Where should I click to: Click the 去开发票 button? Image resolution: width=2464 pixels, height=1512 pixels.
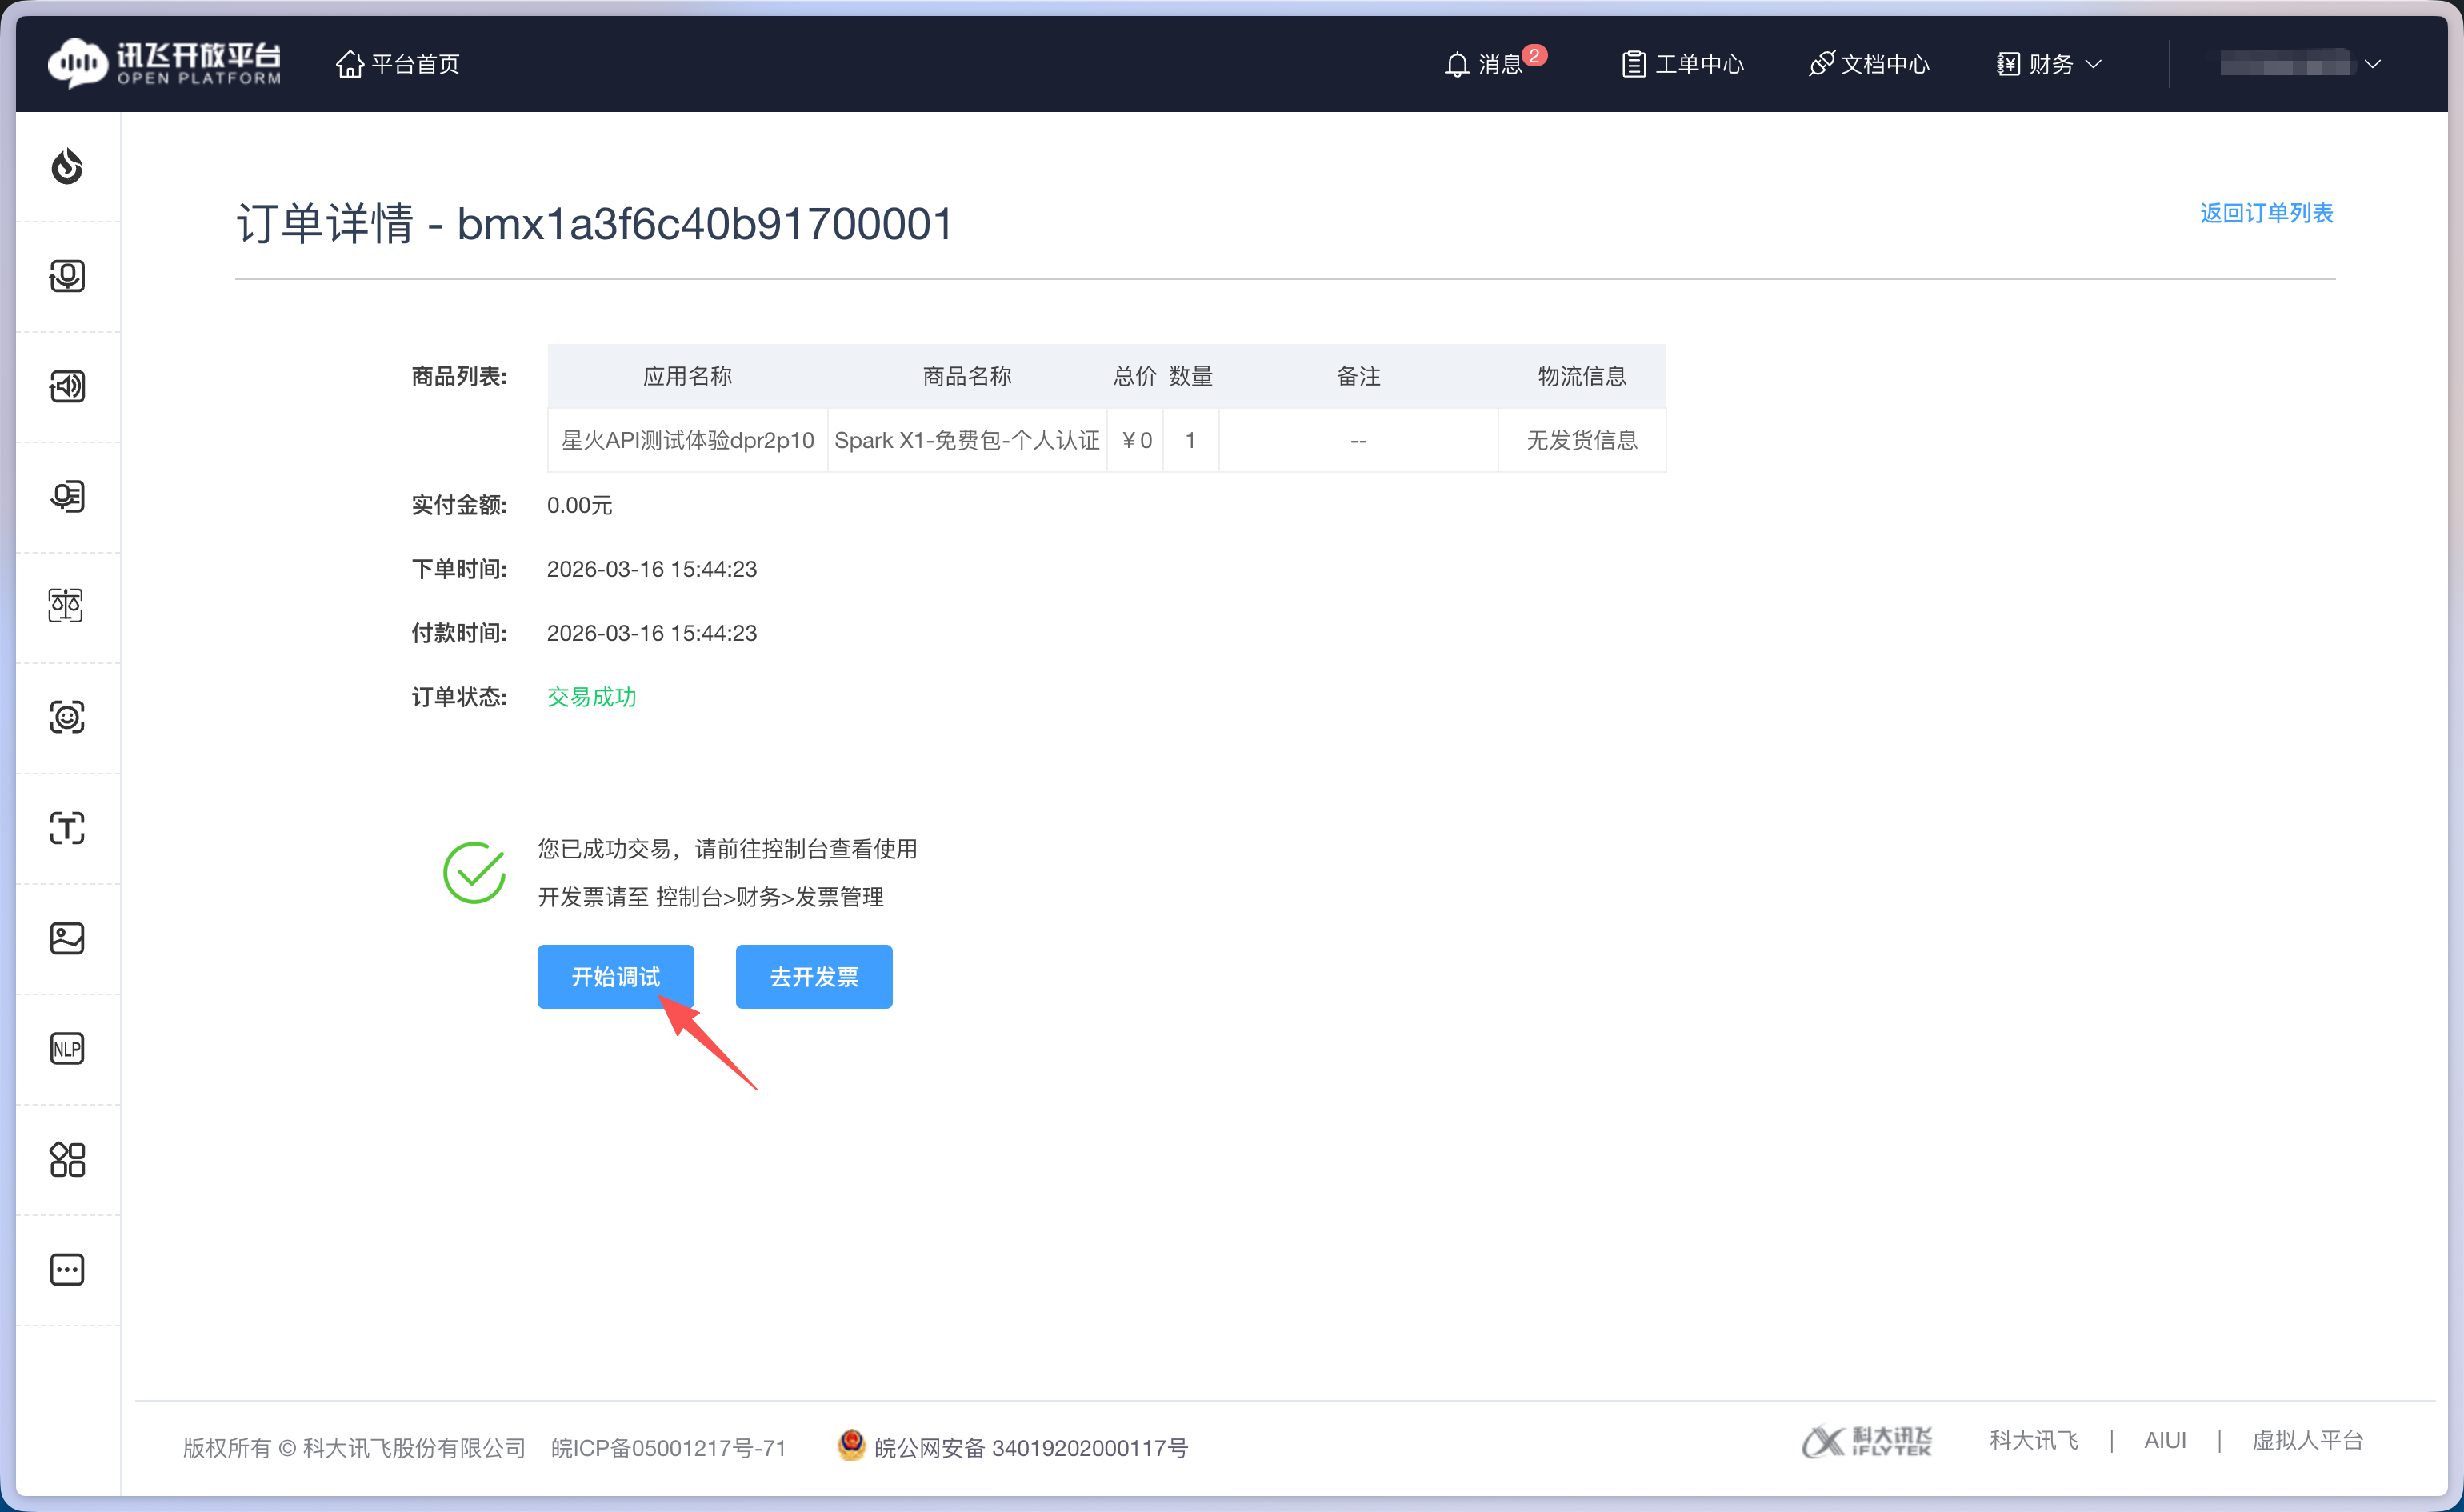(x=813, y=976)
